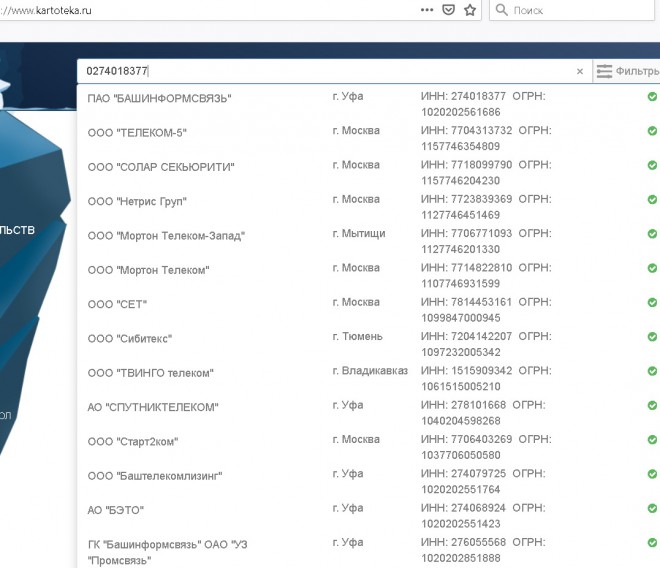This screenshot has width=660, height=568.
Task: Click the magnifier icon in browser search box
Action: (x=501, y=10)
